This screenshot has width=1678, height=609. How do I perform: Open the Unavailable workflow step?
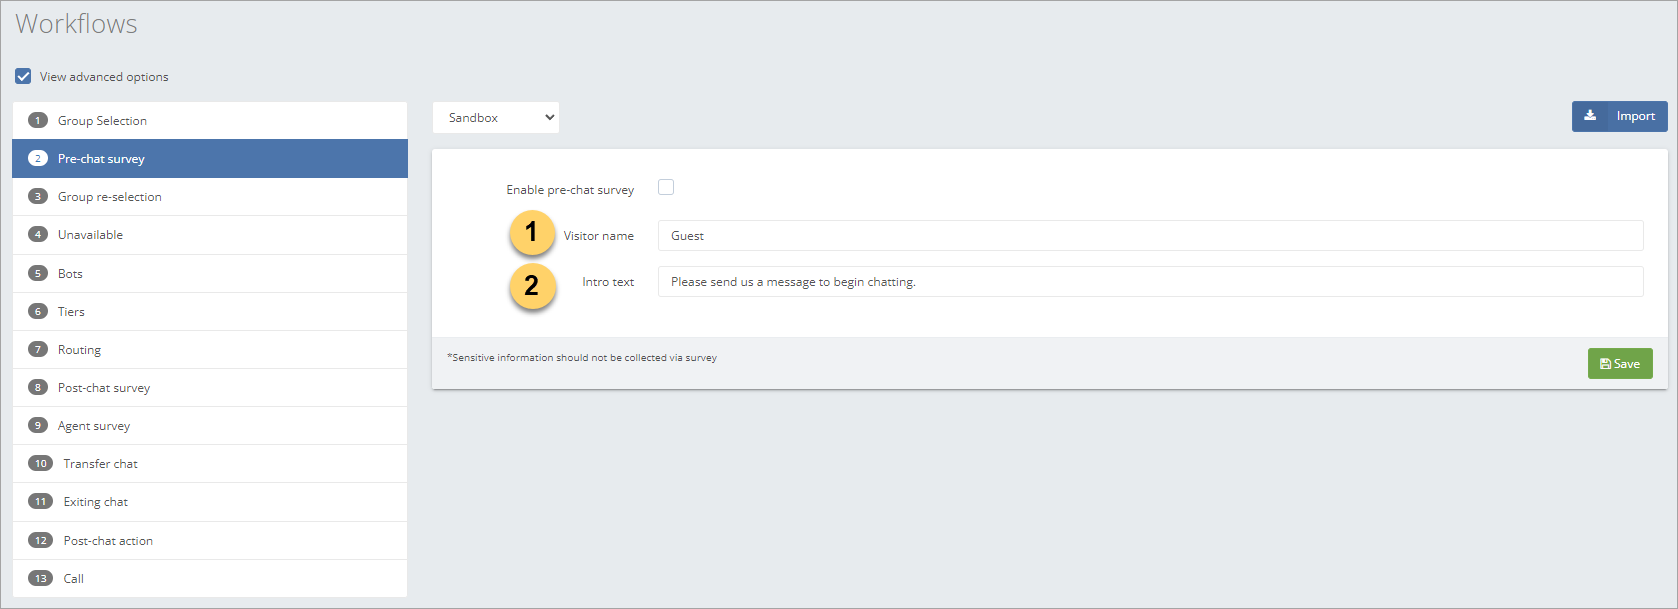(90, 235)
